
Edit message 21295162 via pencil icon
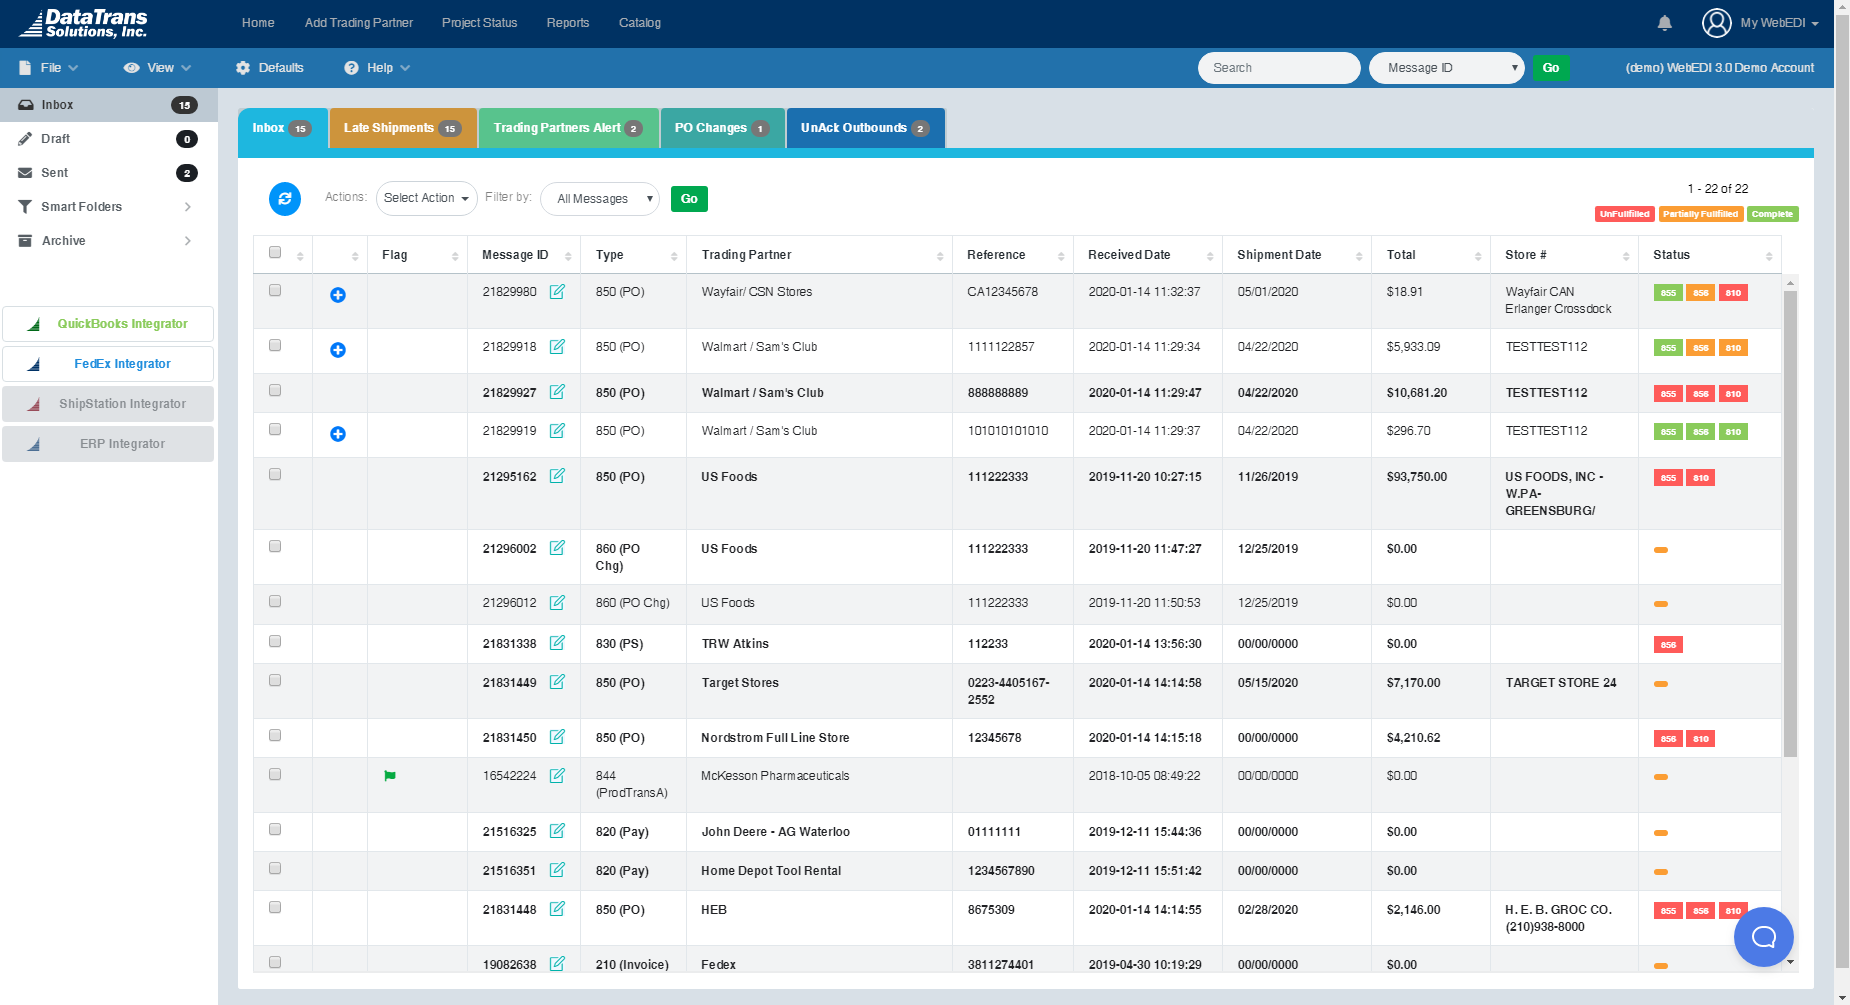pos(557,476)
